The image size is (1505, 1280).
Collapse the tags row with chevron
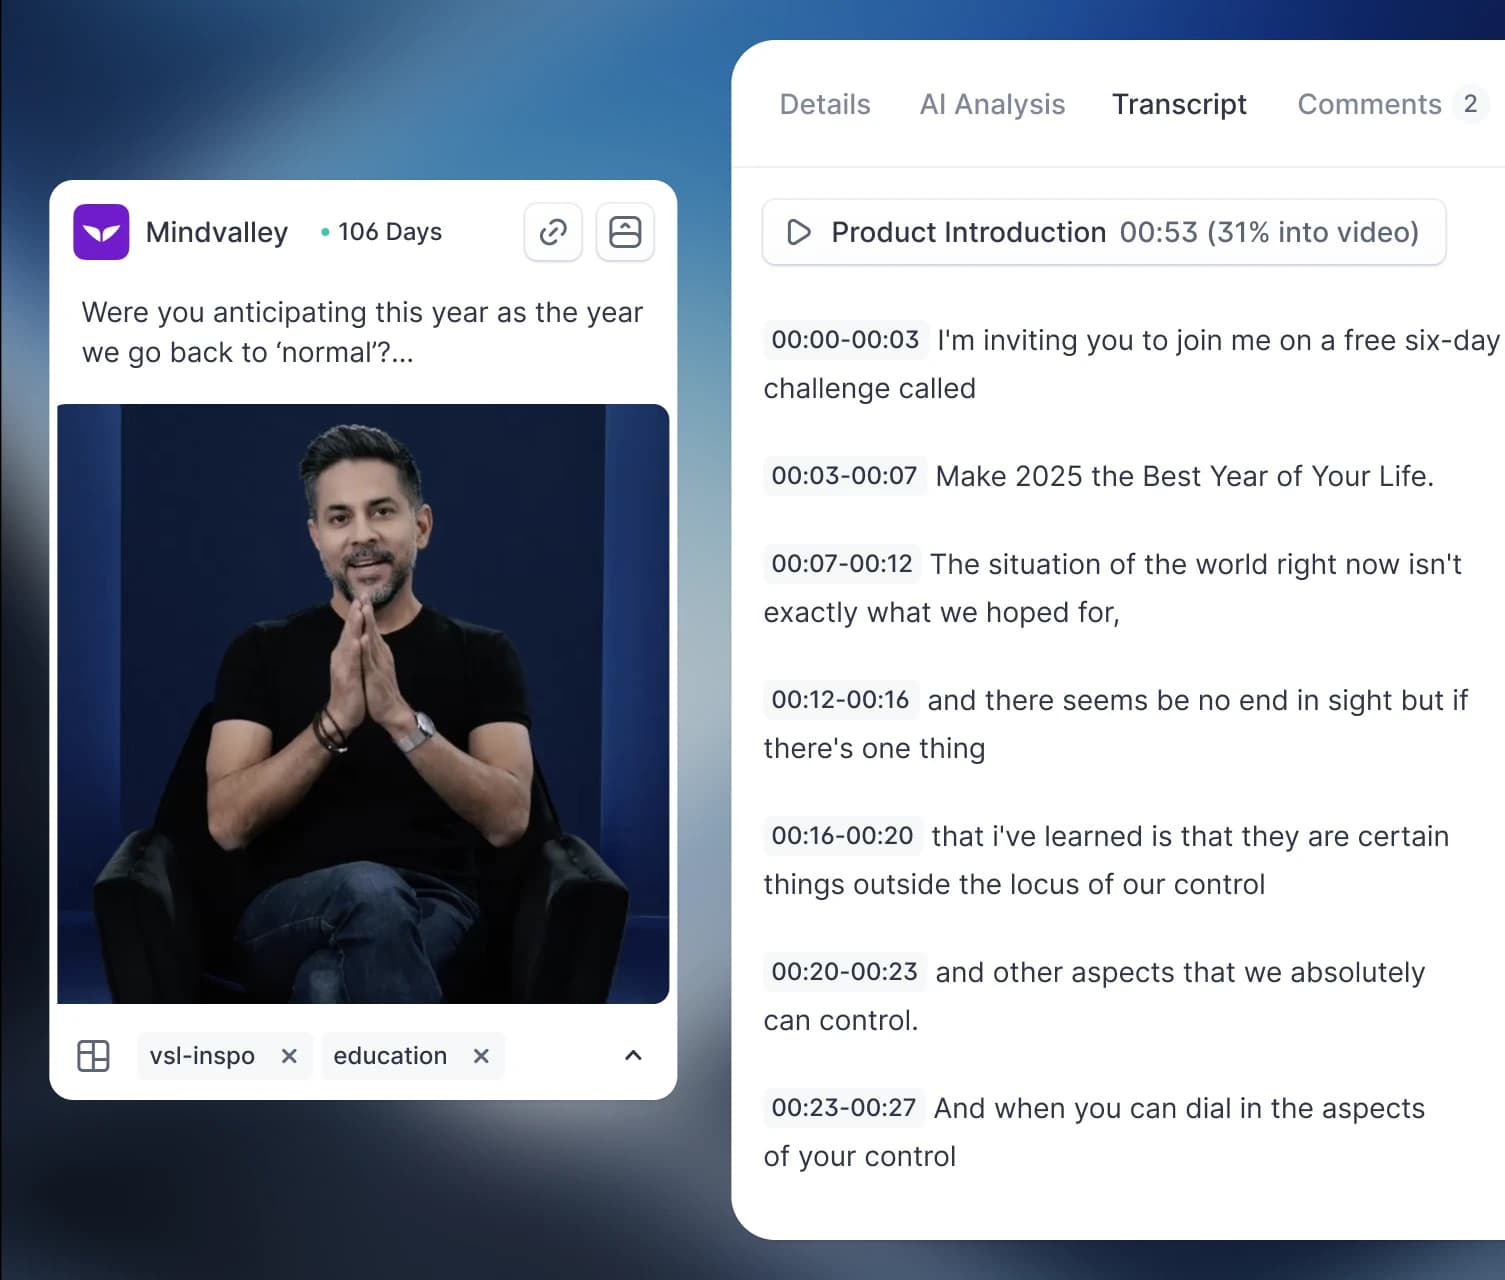(633, 1056)
